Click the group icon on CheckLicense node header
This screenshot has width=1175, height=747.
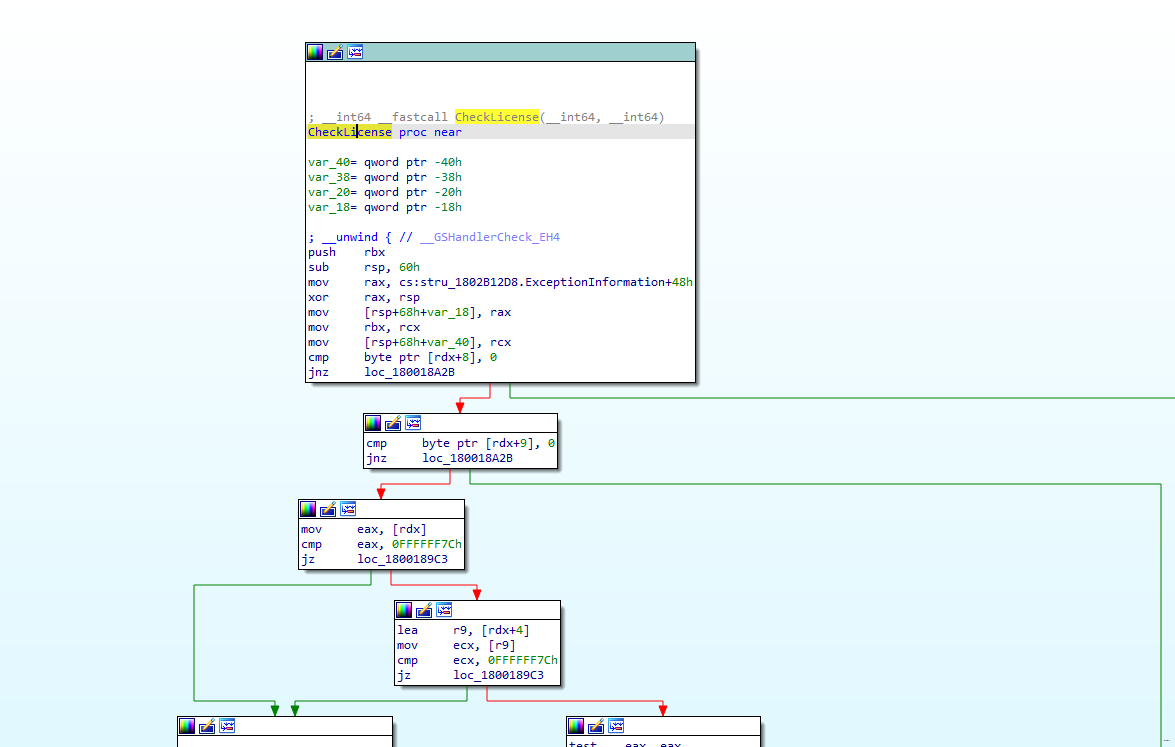pyautogui.click(x=355, y=52)
